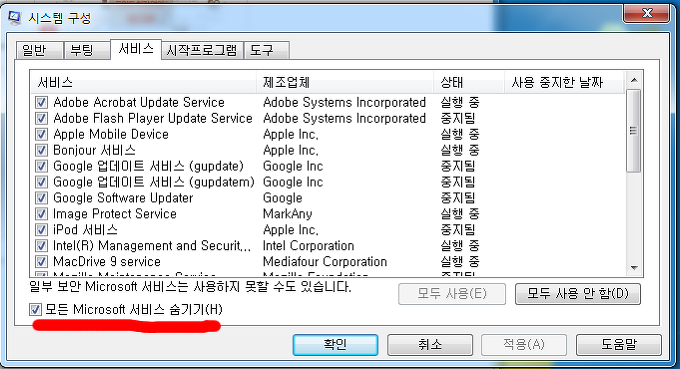
Task: Click 모두 사용 안 함(D) button
Action: click(578, 294)
